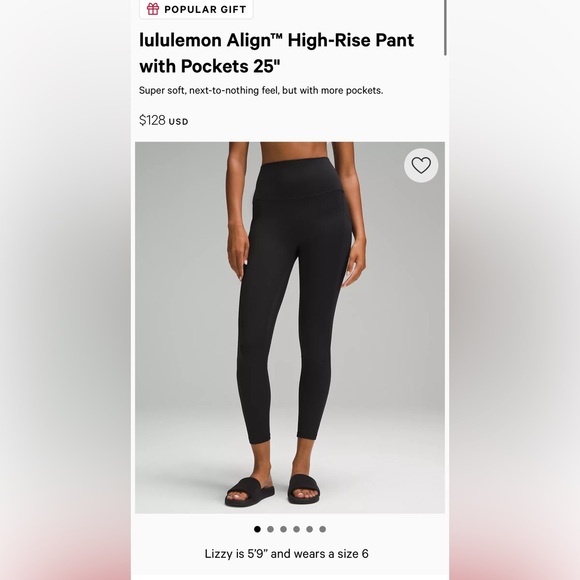This screenshot has width=580, height=580.
Task: Click the 'Lizzy is 5'9" and wears a size 6' caption
Action: 287,554
